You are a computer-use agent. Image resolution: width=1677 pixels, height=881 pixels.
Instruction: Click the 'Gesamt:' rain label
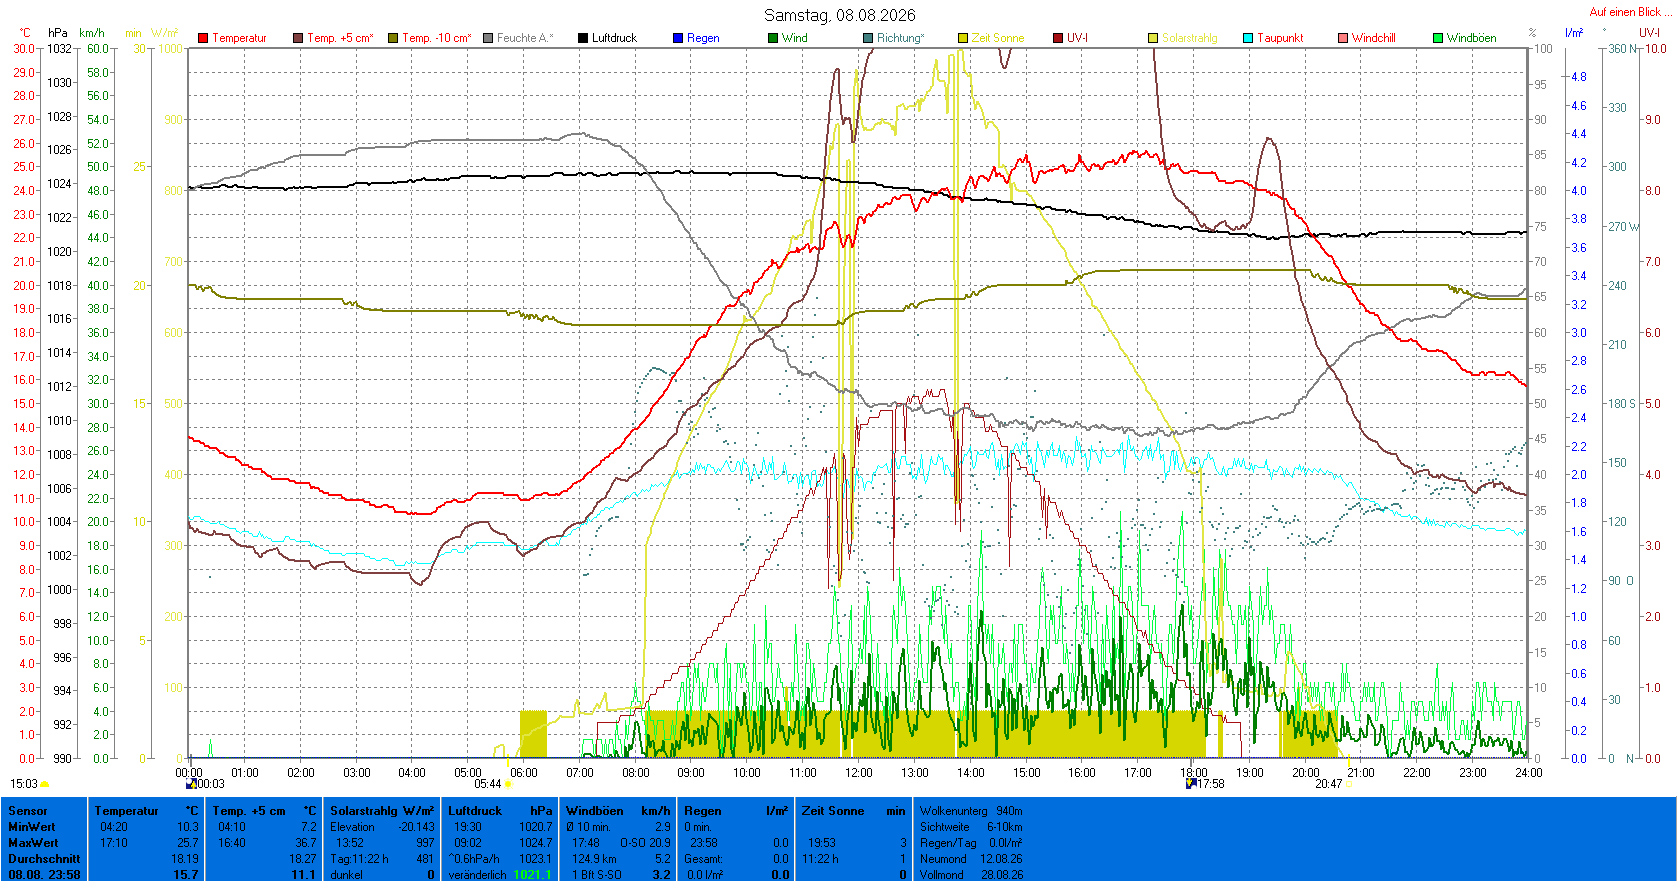coord(702,859)
